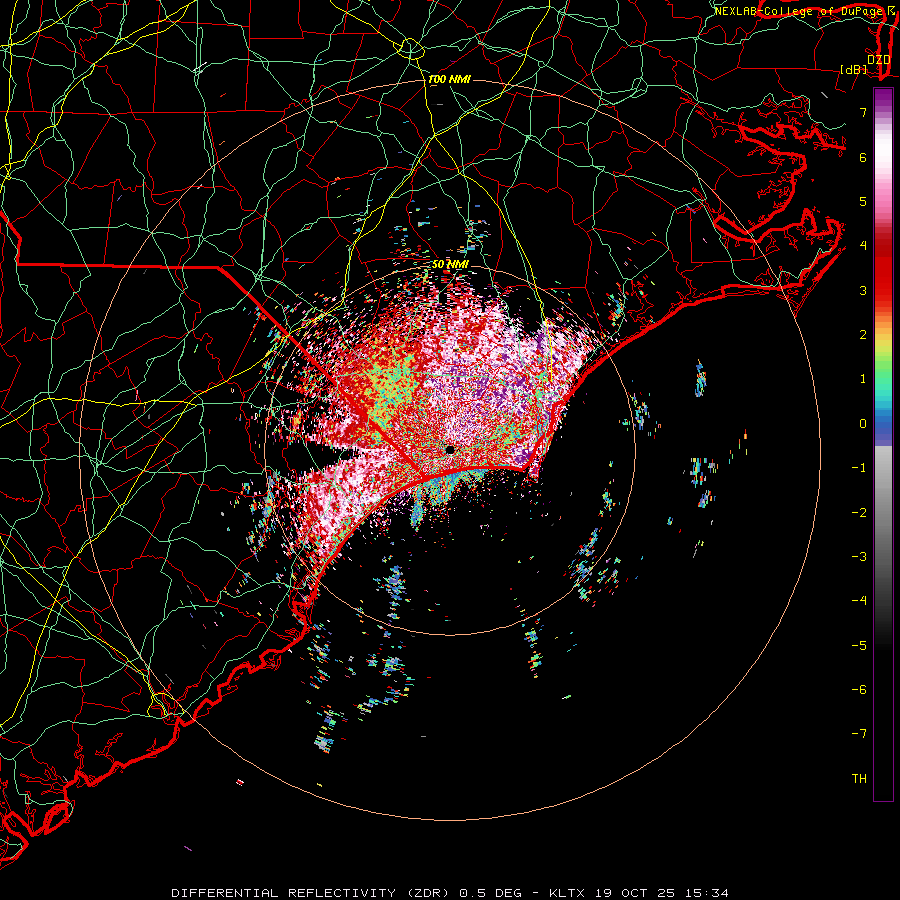The image size is (900, 900).
Task: Click the -3 value on the color scale
Action: click(x=859, y=556)
